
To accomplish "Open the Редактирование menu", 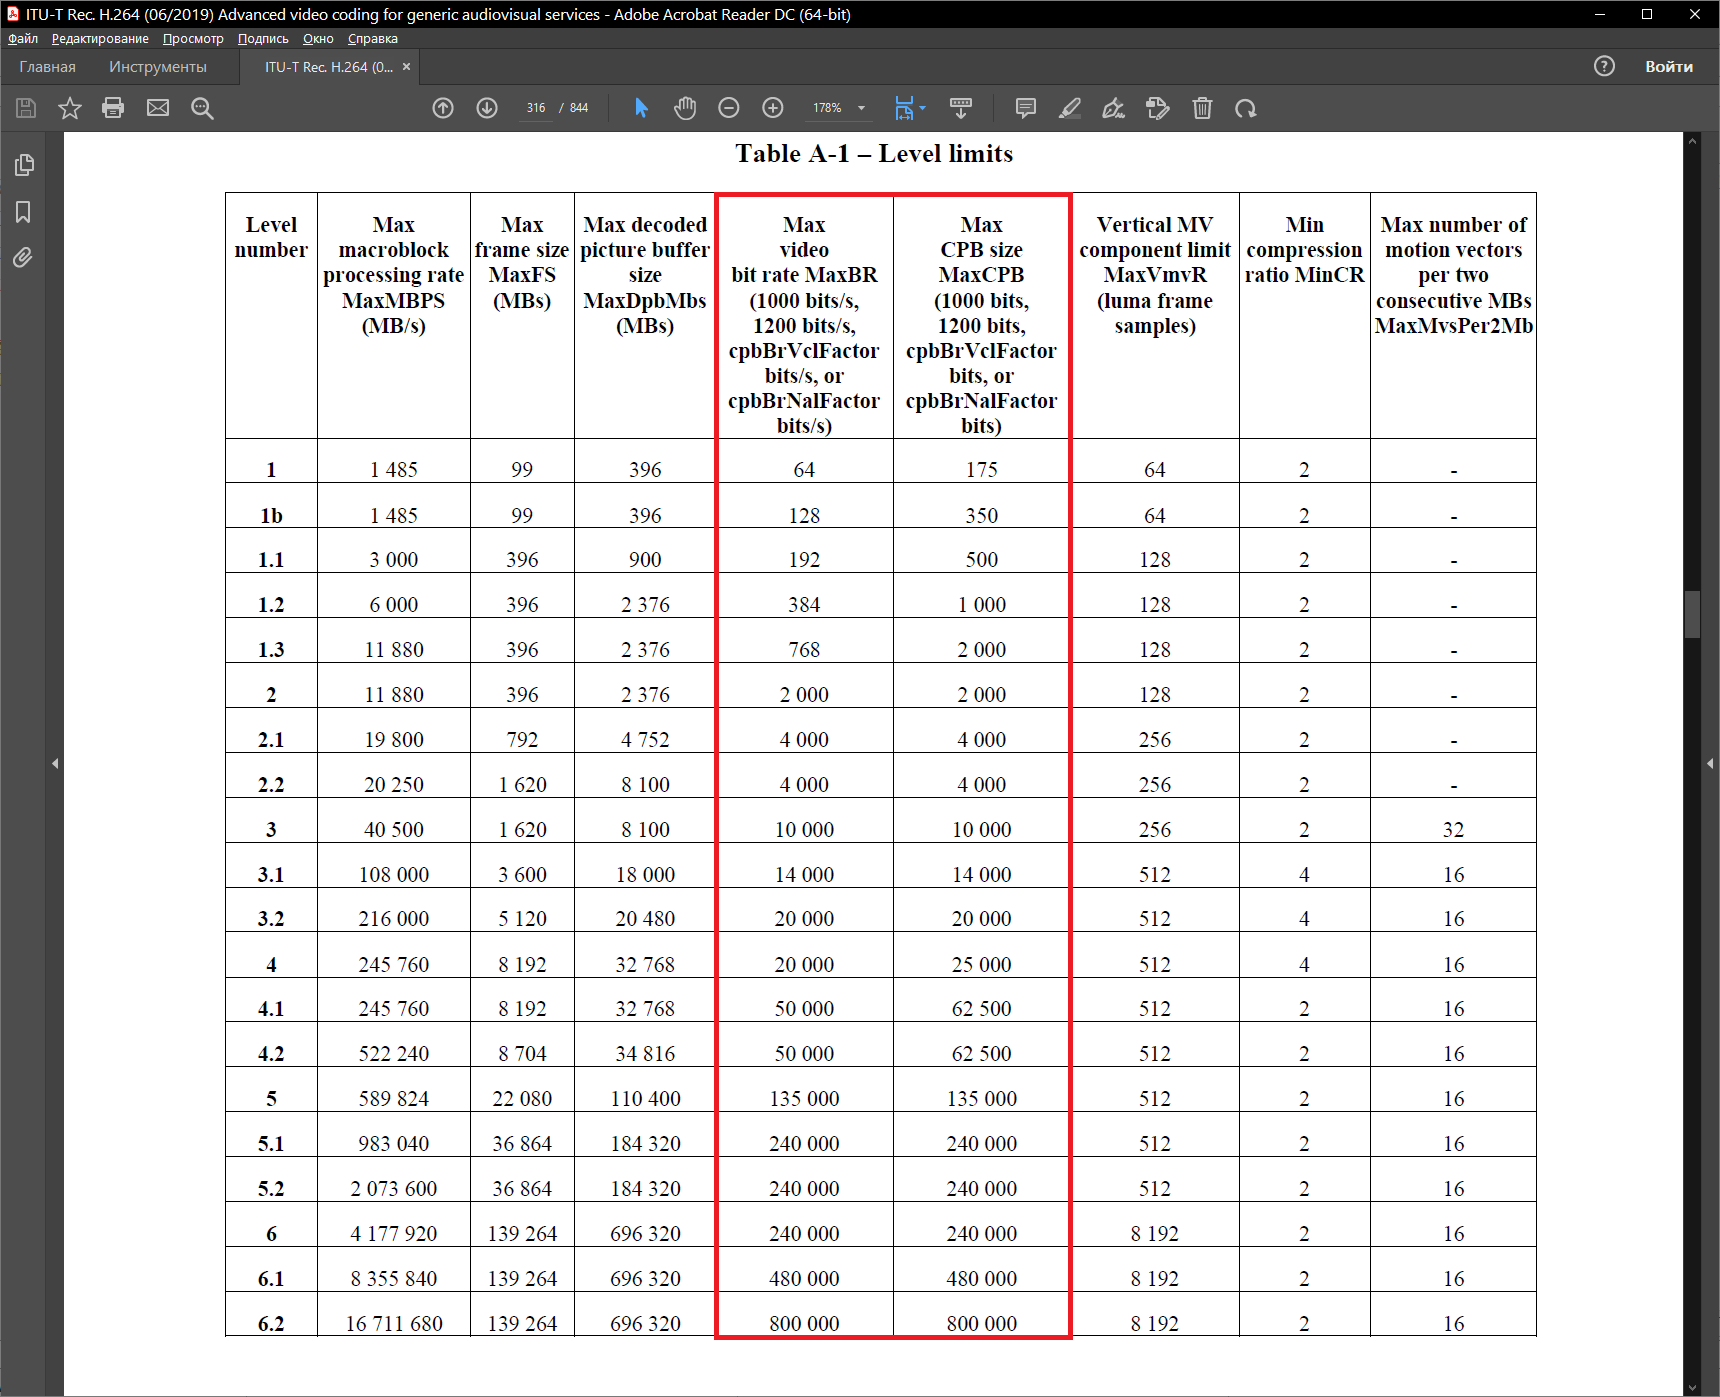I will click(x=100, y=39).
